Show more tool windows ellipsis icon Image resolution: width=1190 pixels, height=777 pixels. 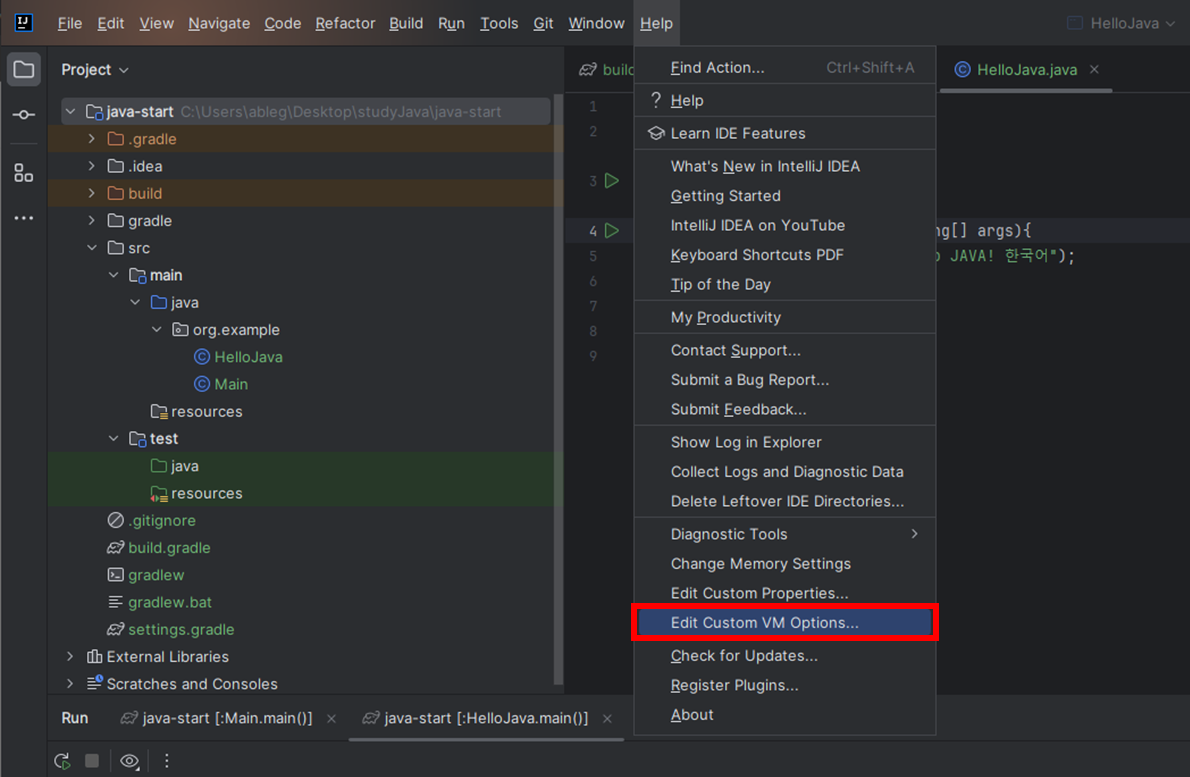[x=24, y=218]
